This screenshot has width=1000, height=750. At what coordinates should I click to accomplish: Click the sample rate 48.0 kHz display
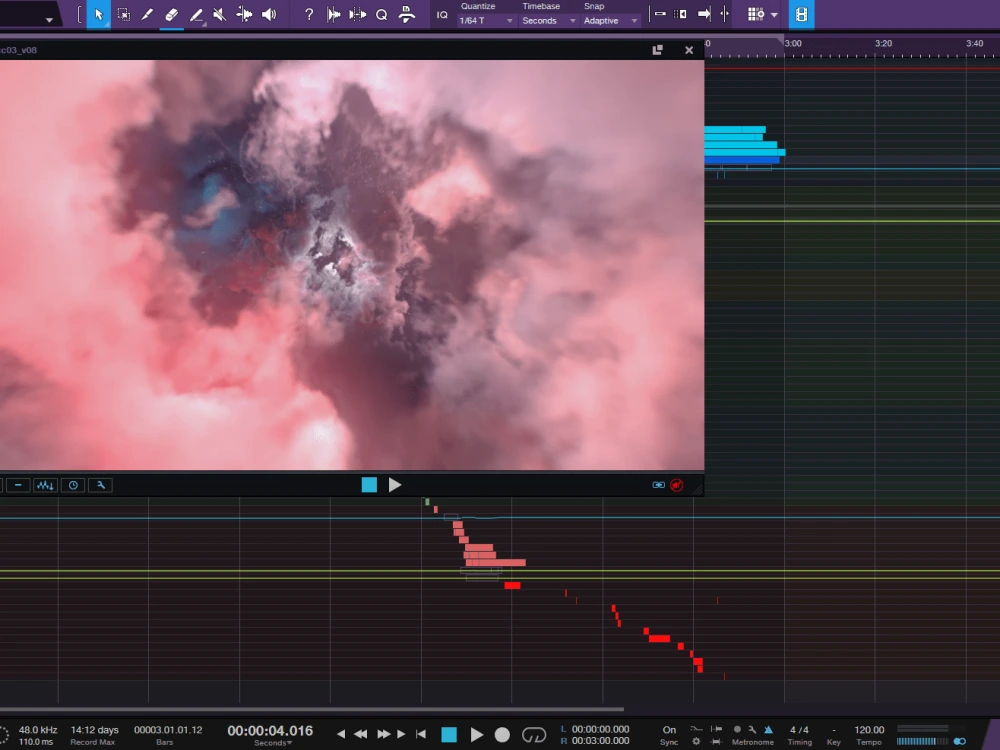pyautogui.click(x=38, y=730)
